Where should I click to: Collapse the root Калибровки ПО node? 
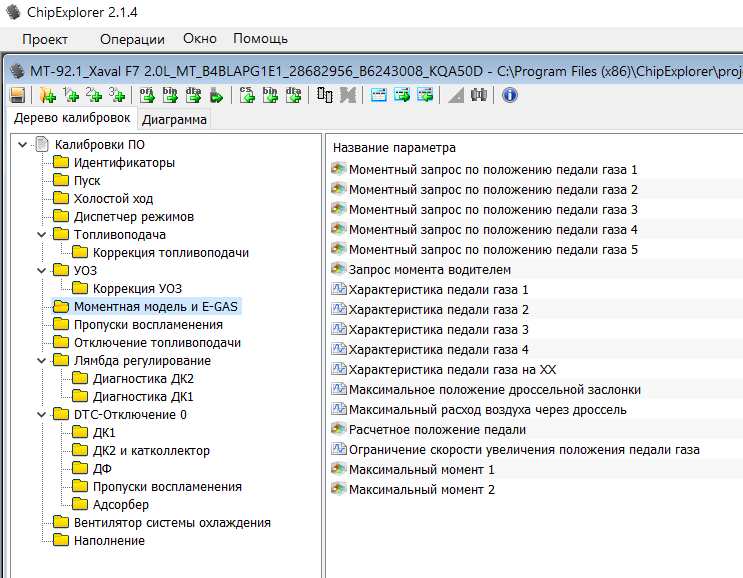click(x=22, y=145)
